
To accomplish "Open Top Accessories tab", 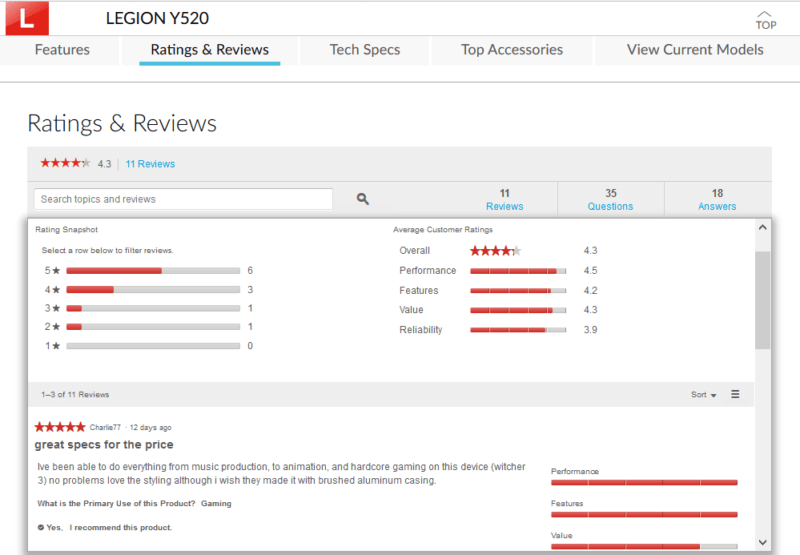I will [x=512, y=49].
